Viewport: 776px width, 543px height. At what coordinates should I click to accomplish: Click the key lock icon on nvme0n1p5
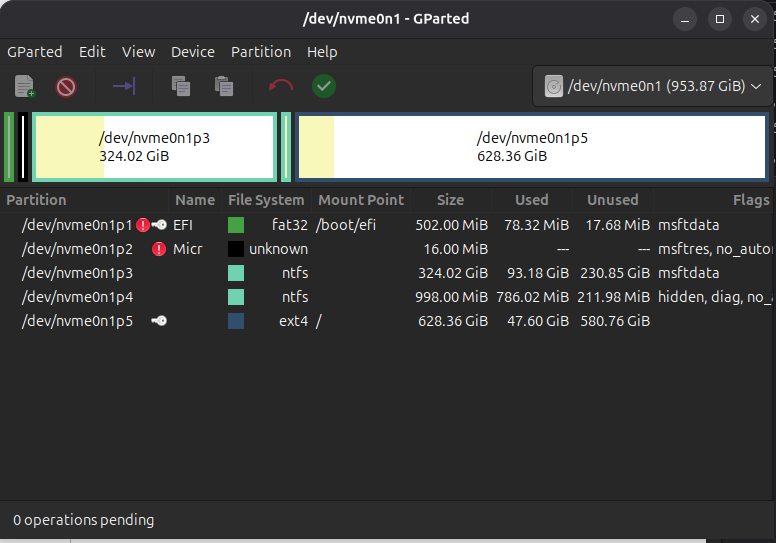click(x=159, y=321)
